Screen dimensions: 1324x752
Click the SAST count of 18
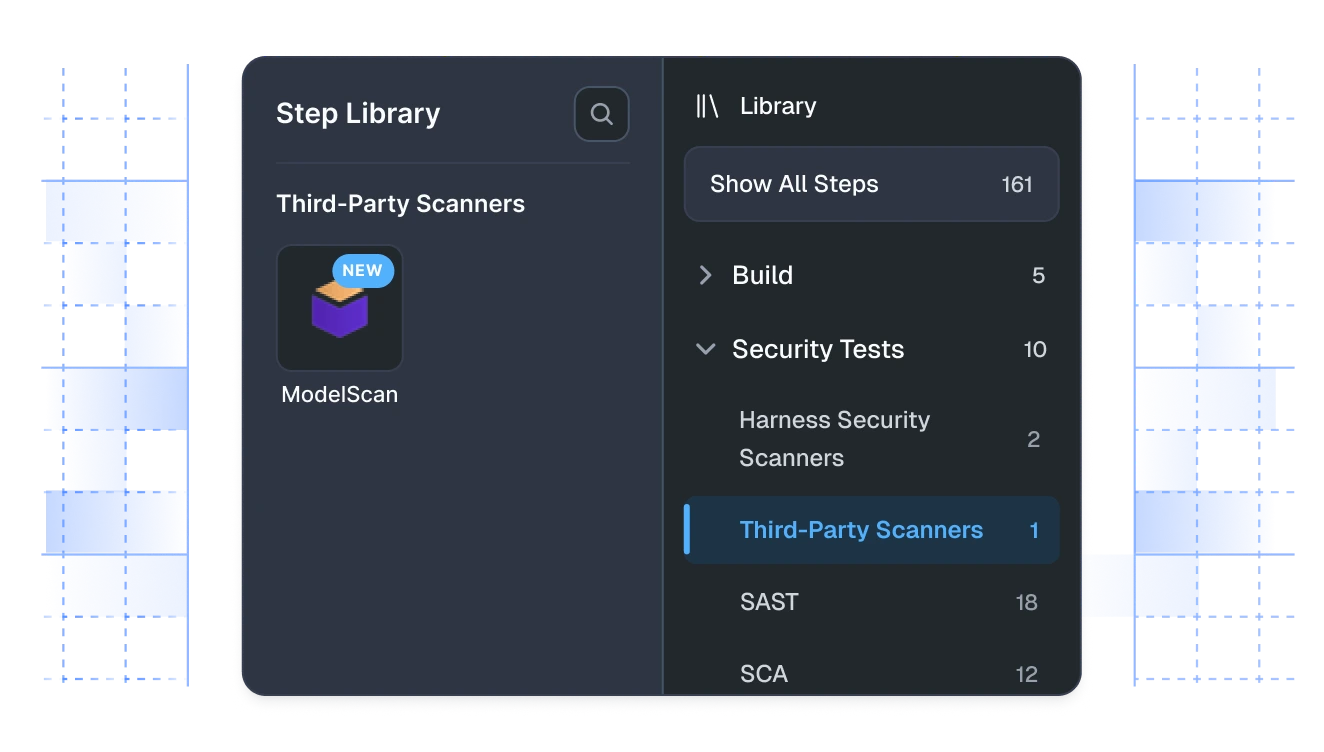[x=1026, y=602]
